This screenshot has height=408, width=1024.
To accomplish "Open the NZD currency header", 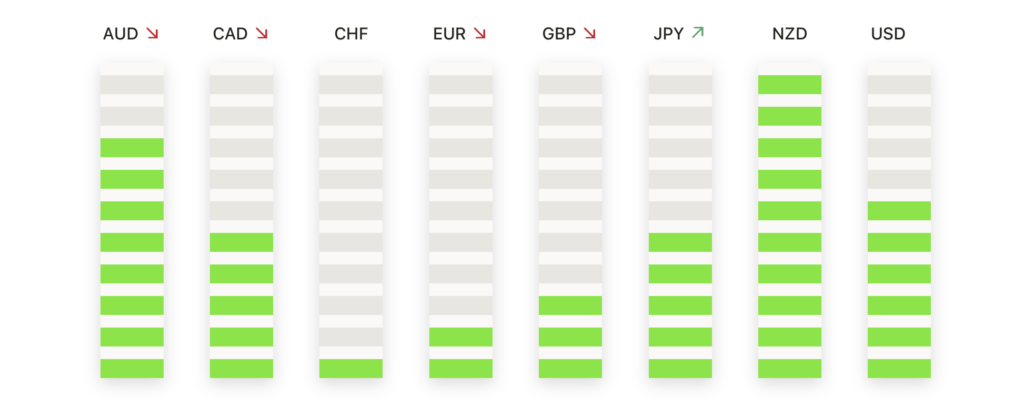I will (x=790, y=34).
